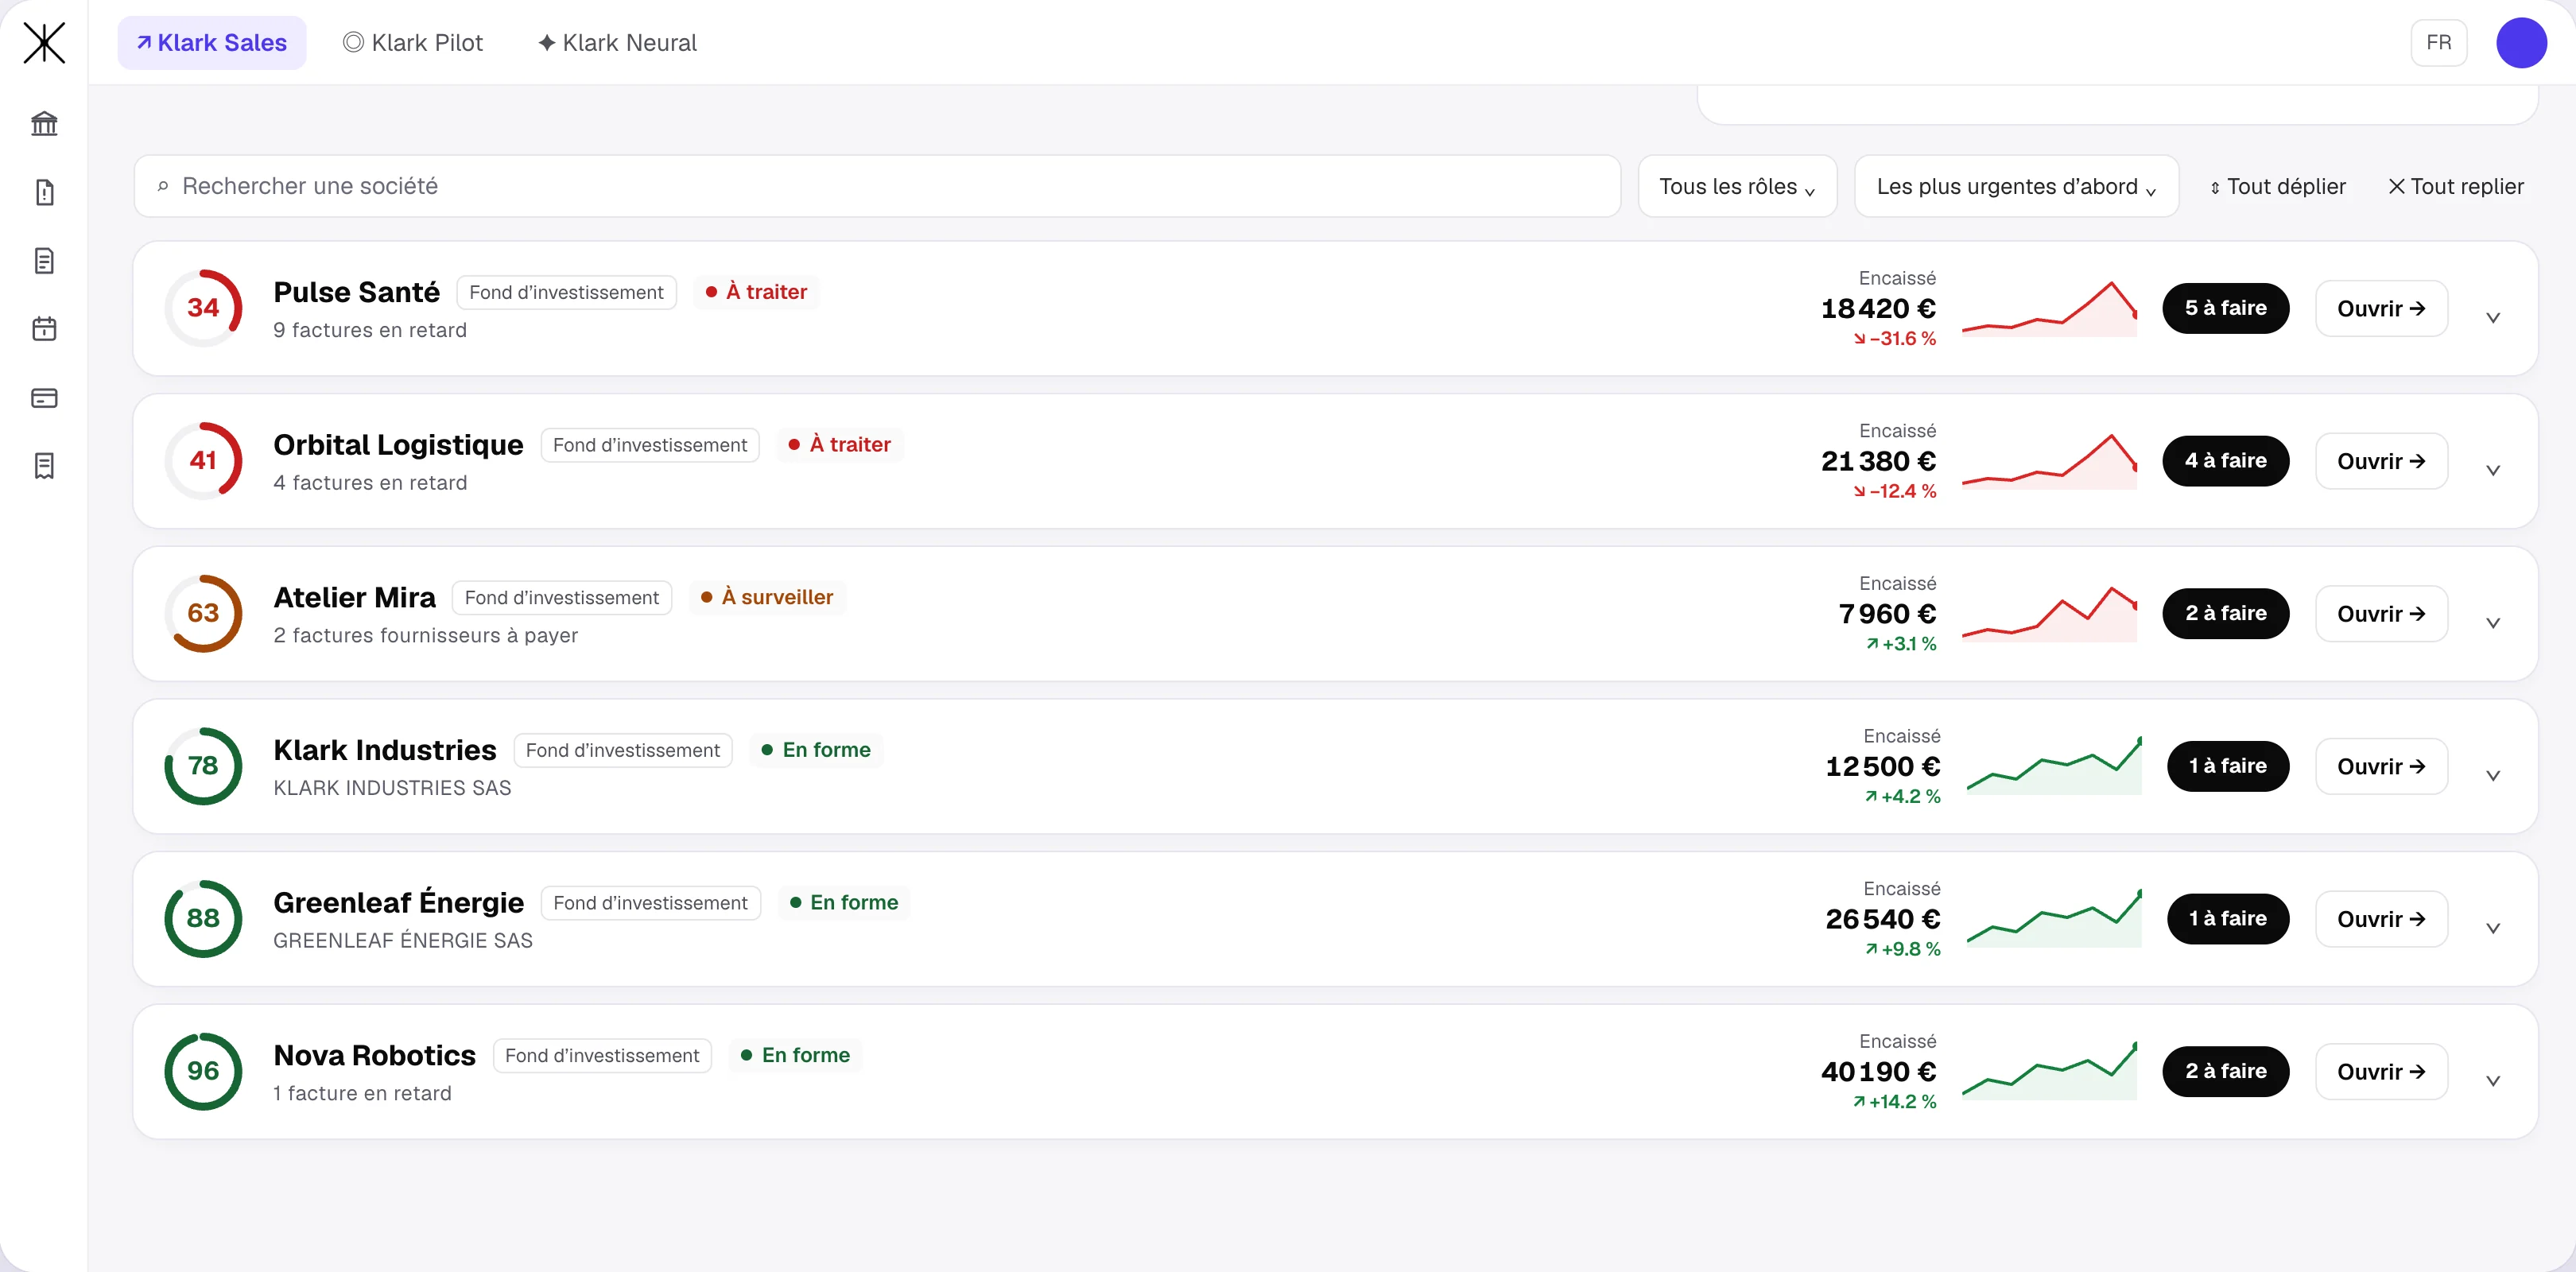2576x1272 pixels.
Task: Open the text document sidebar icon
Action: [44, 261]
